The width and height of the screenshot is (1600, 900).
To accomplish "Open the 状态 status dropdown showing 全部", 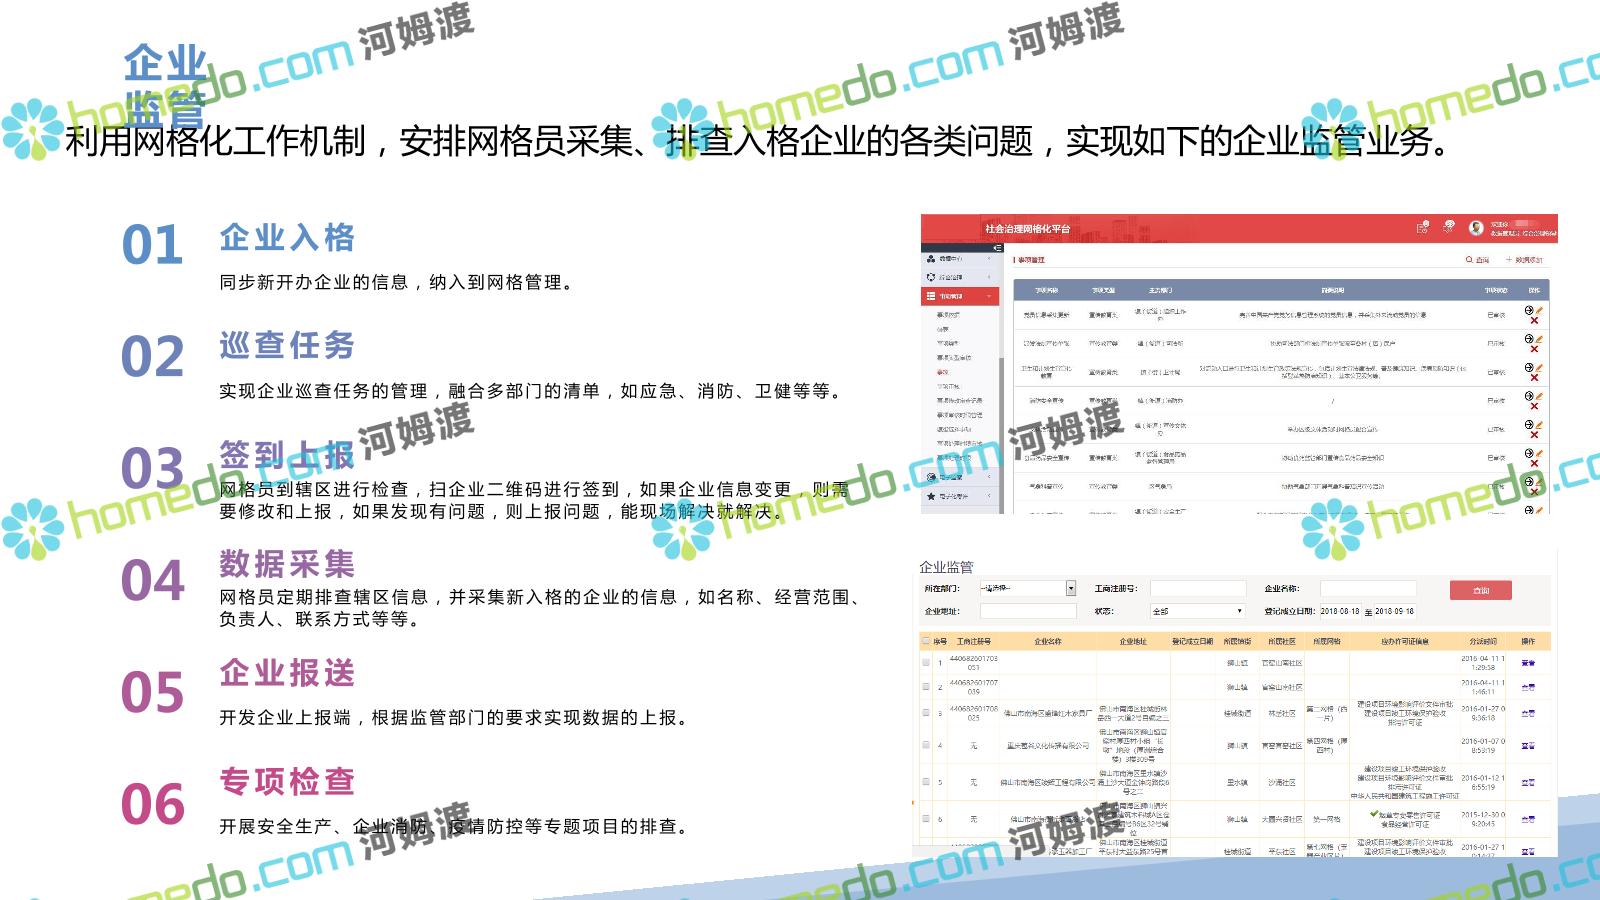I will (x=1197, y=610).
